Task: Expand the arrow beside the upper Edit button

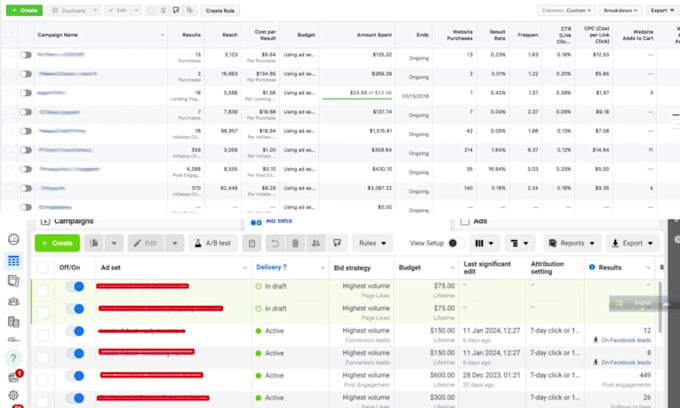Action: tap(136, 10)
